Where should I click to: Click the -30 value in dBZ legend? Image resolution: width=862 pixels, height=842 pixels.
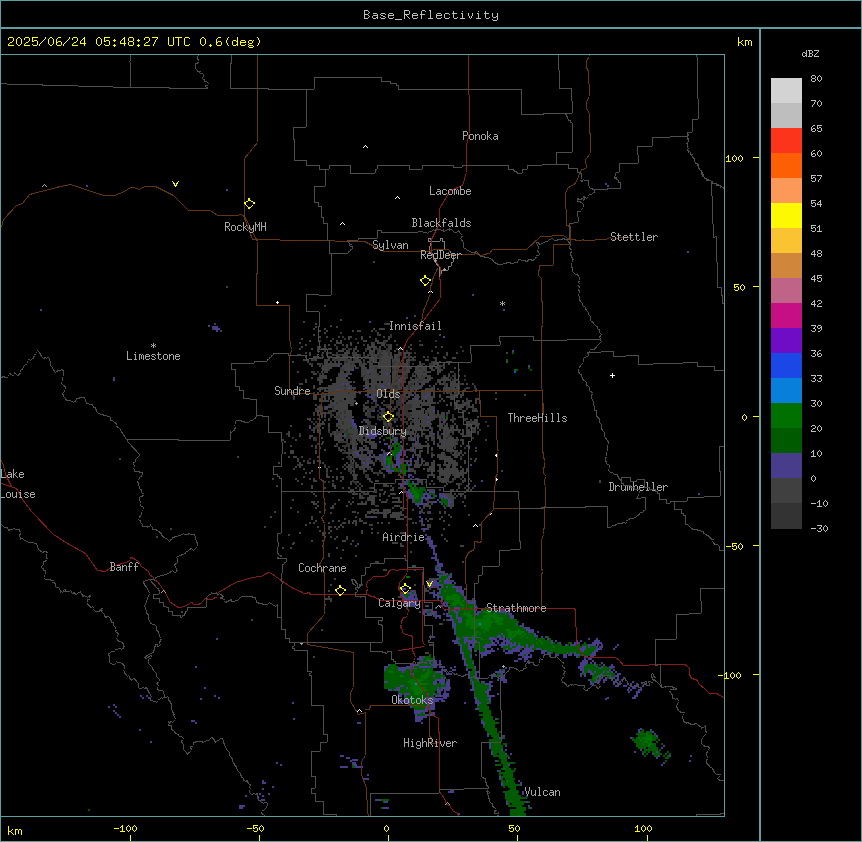819,528
